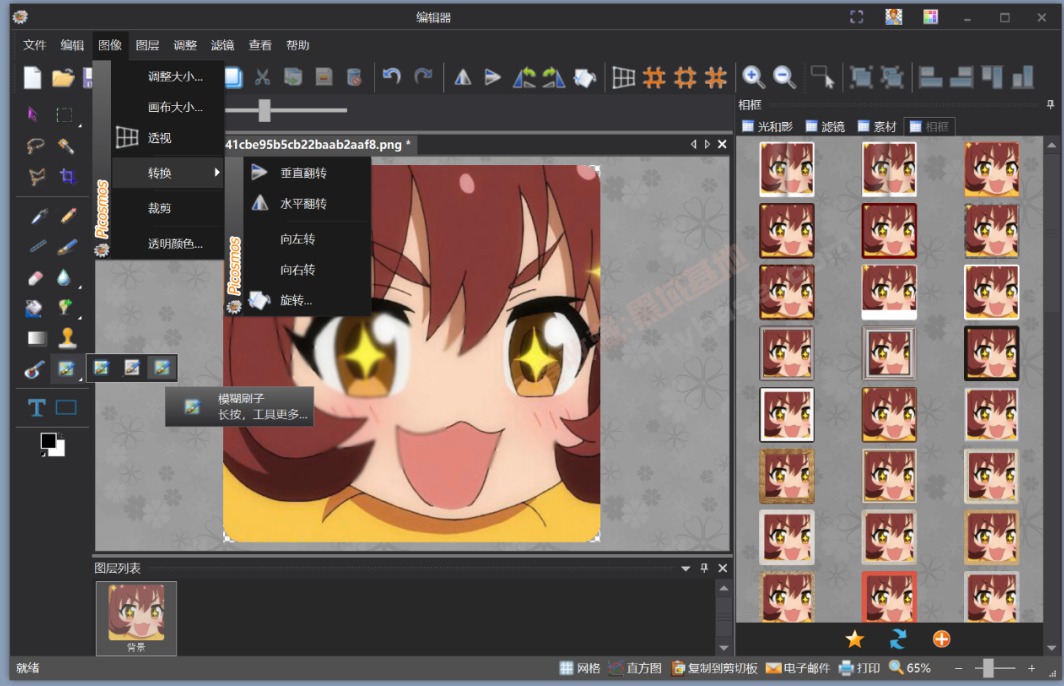Select 向右转 in submenu

(307, 269)
